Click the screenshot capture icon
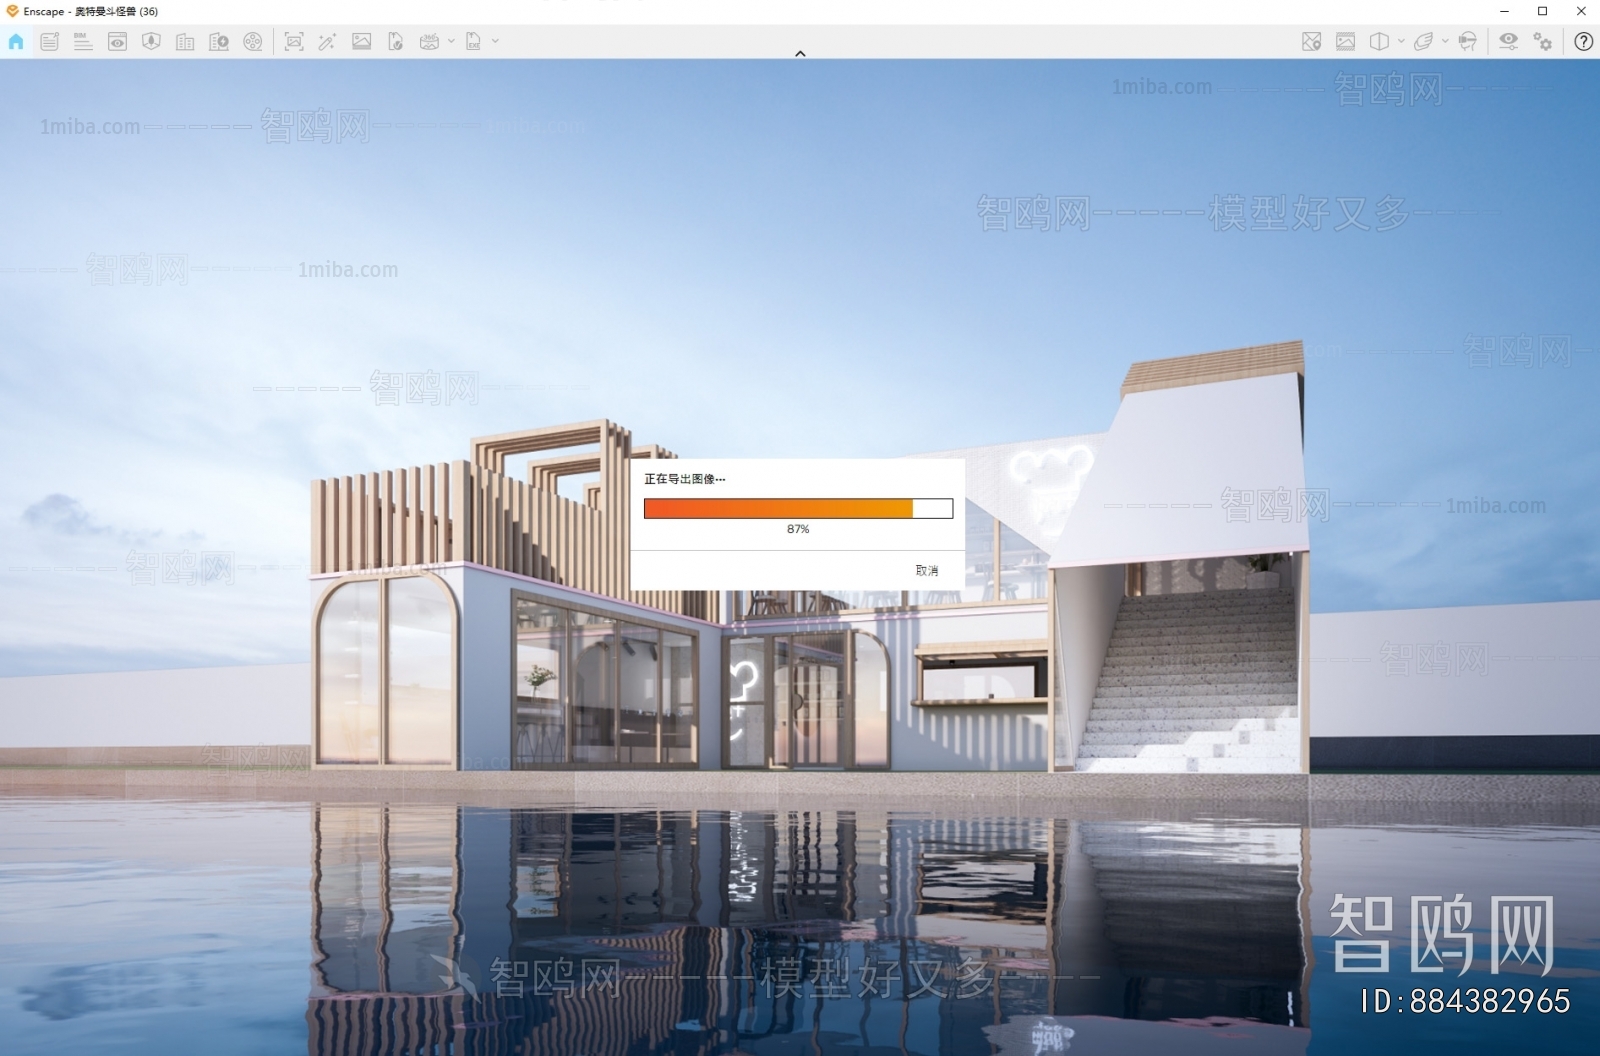Viewport: 1600px width, 1056px height. (293, 41)
